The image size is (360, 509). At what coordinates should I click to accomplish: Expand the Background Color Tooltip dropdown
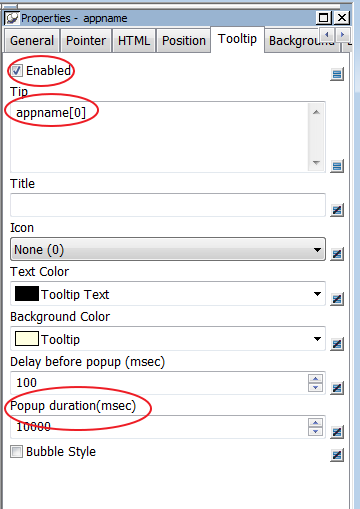(x=168, y=339)
